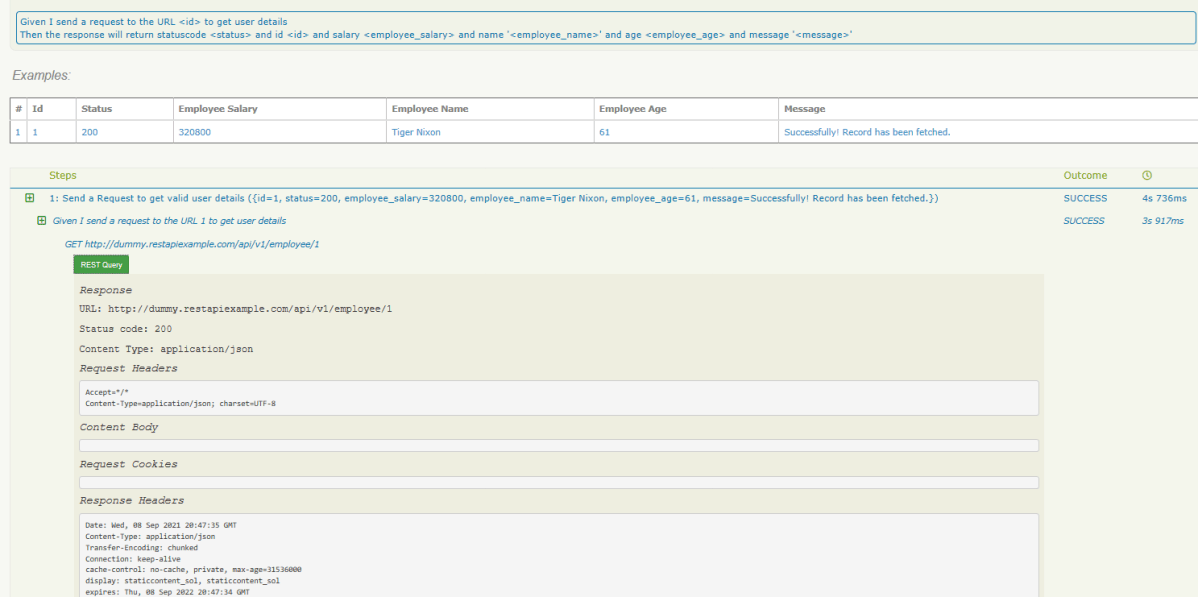
Task: Click the clock duration icon in Steps header
Action: tap(1146, 176)
